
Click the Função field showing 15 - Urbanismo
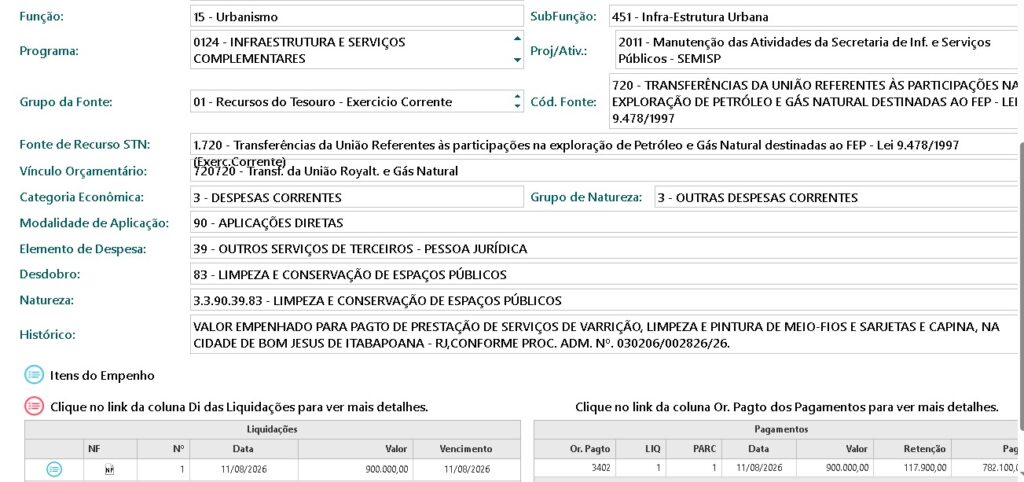[x=357, y=17]
